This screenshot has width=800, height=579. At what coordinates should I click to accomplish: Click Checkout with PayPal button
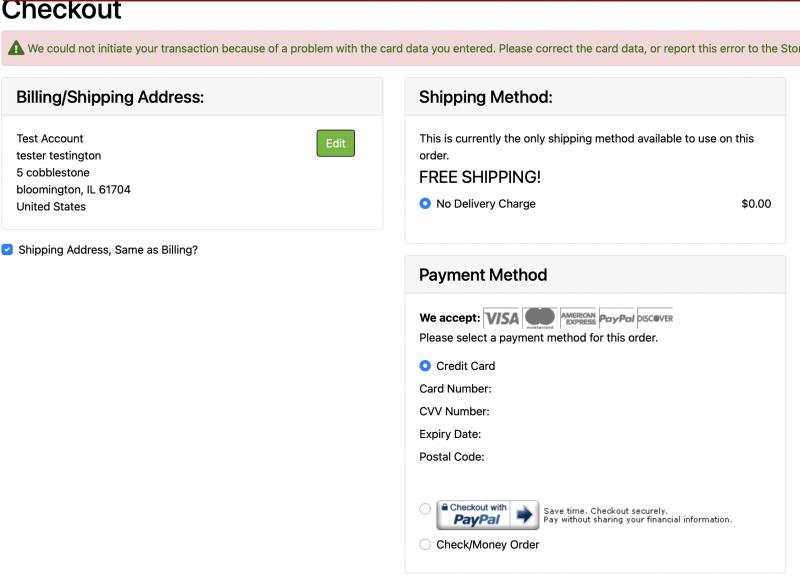tap(488, 515)
